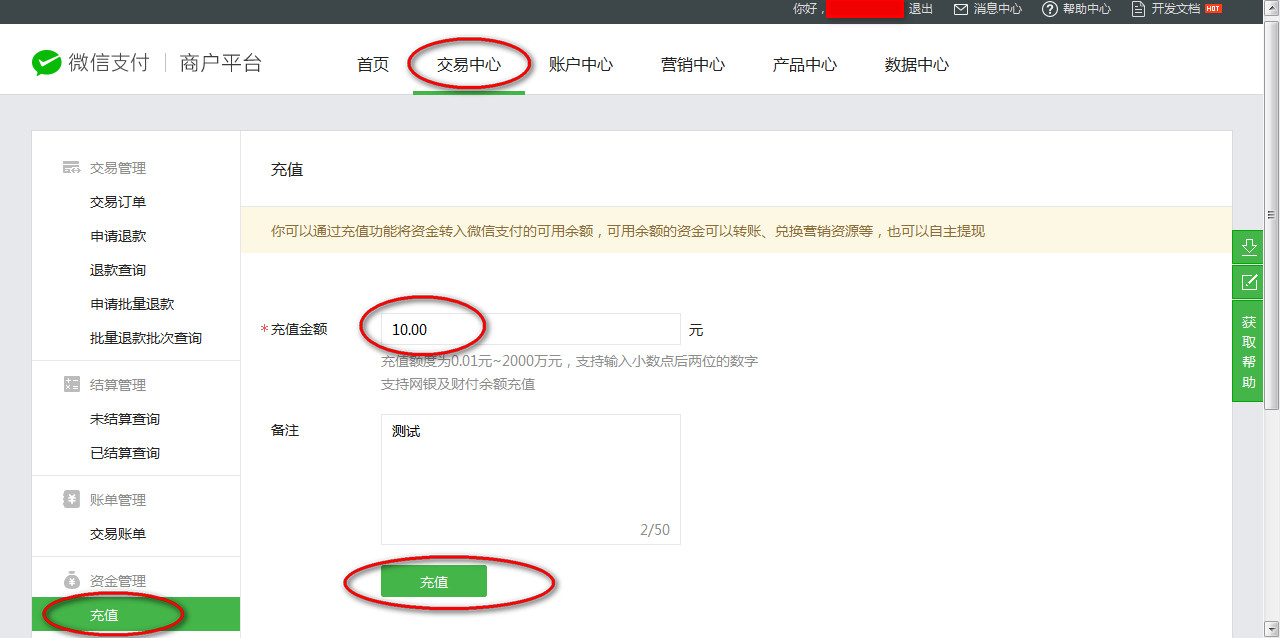The width and height of the screenshot is (1280, 638).
Task: Open the 营销中心 tab
Action: 693,65
